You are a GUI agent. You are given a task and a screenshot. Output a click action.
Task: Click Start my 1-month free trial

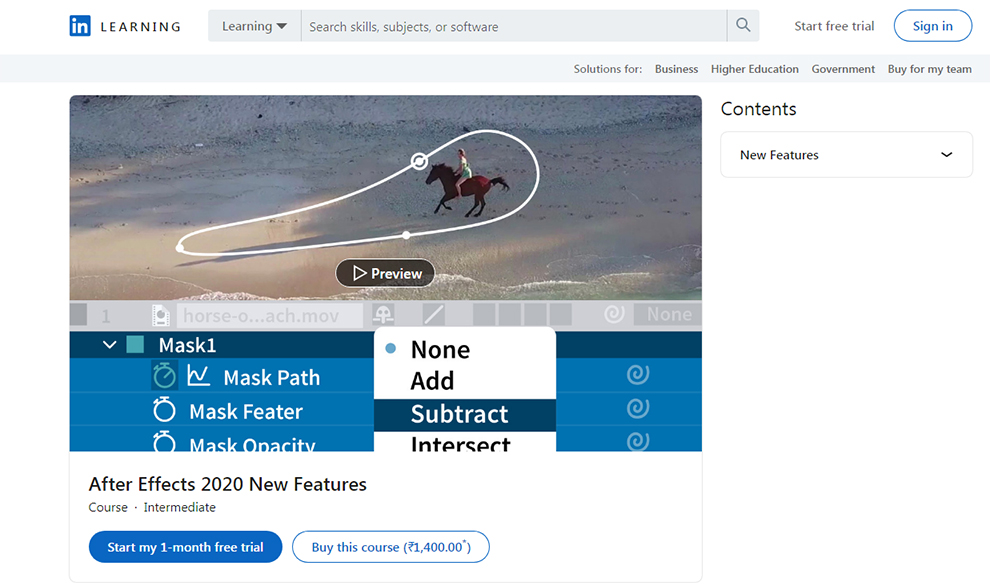pyautogui.click(x=186, y=547)
